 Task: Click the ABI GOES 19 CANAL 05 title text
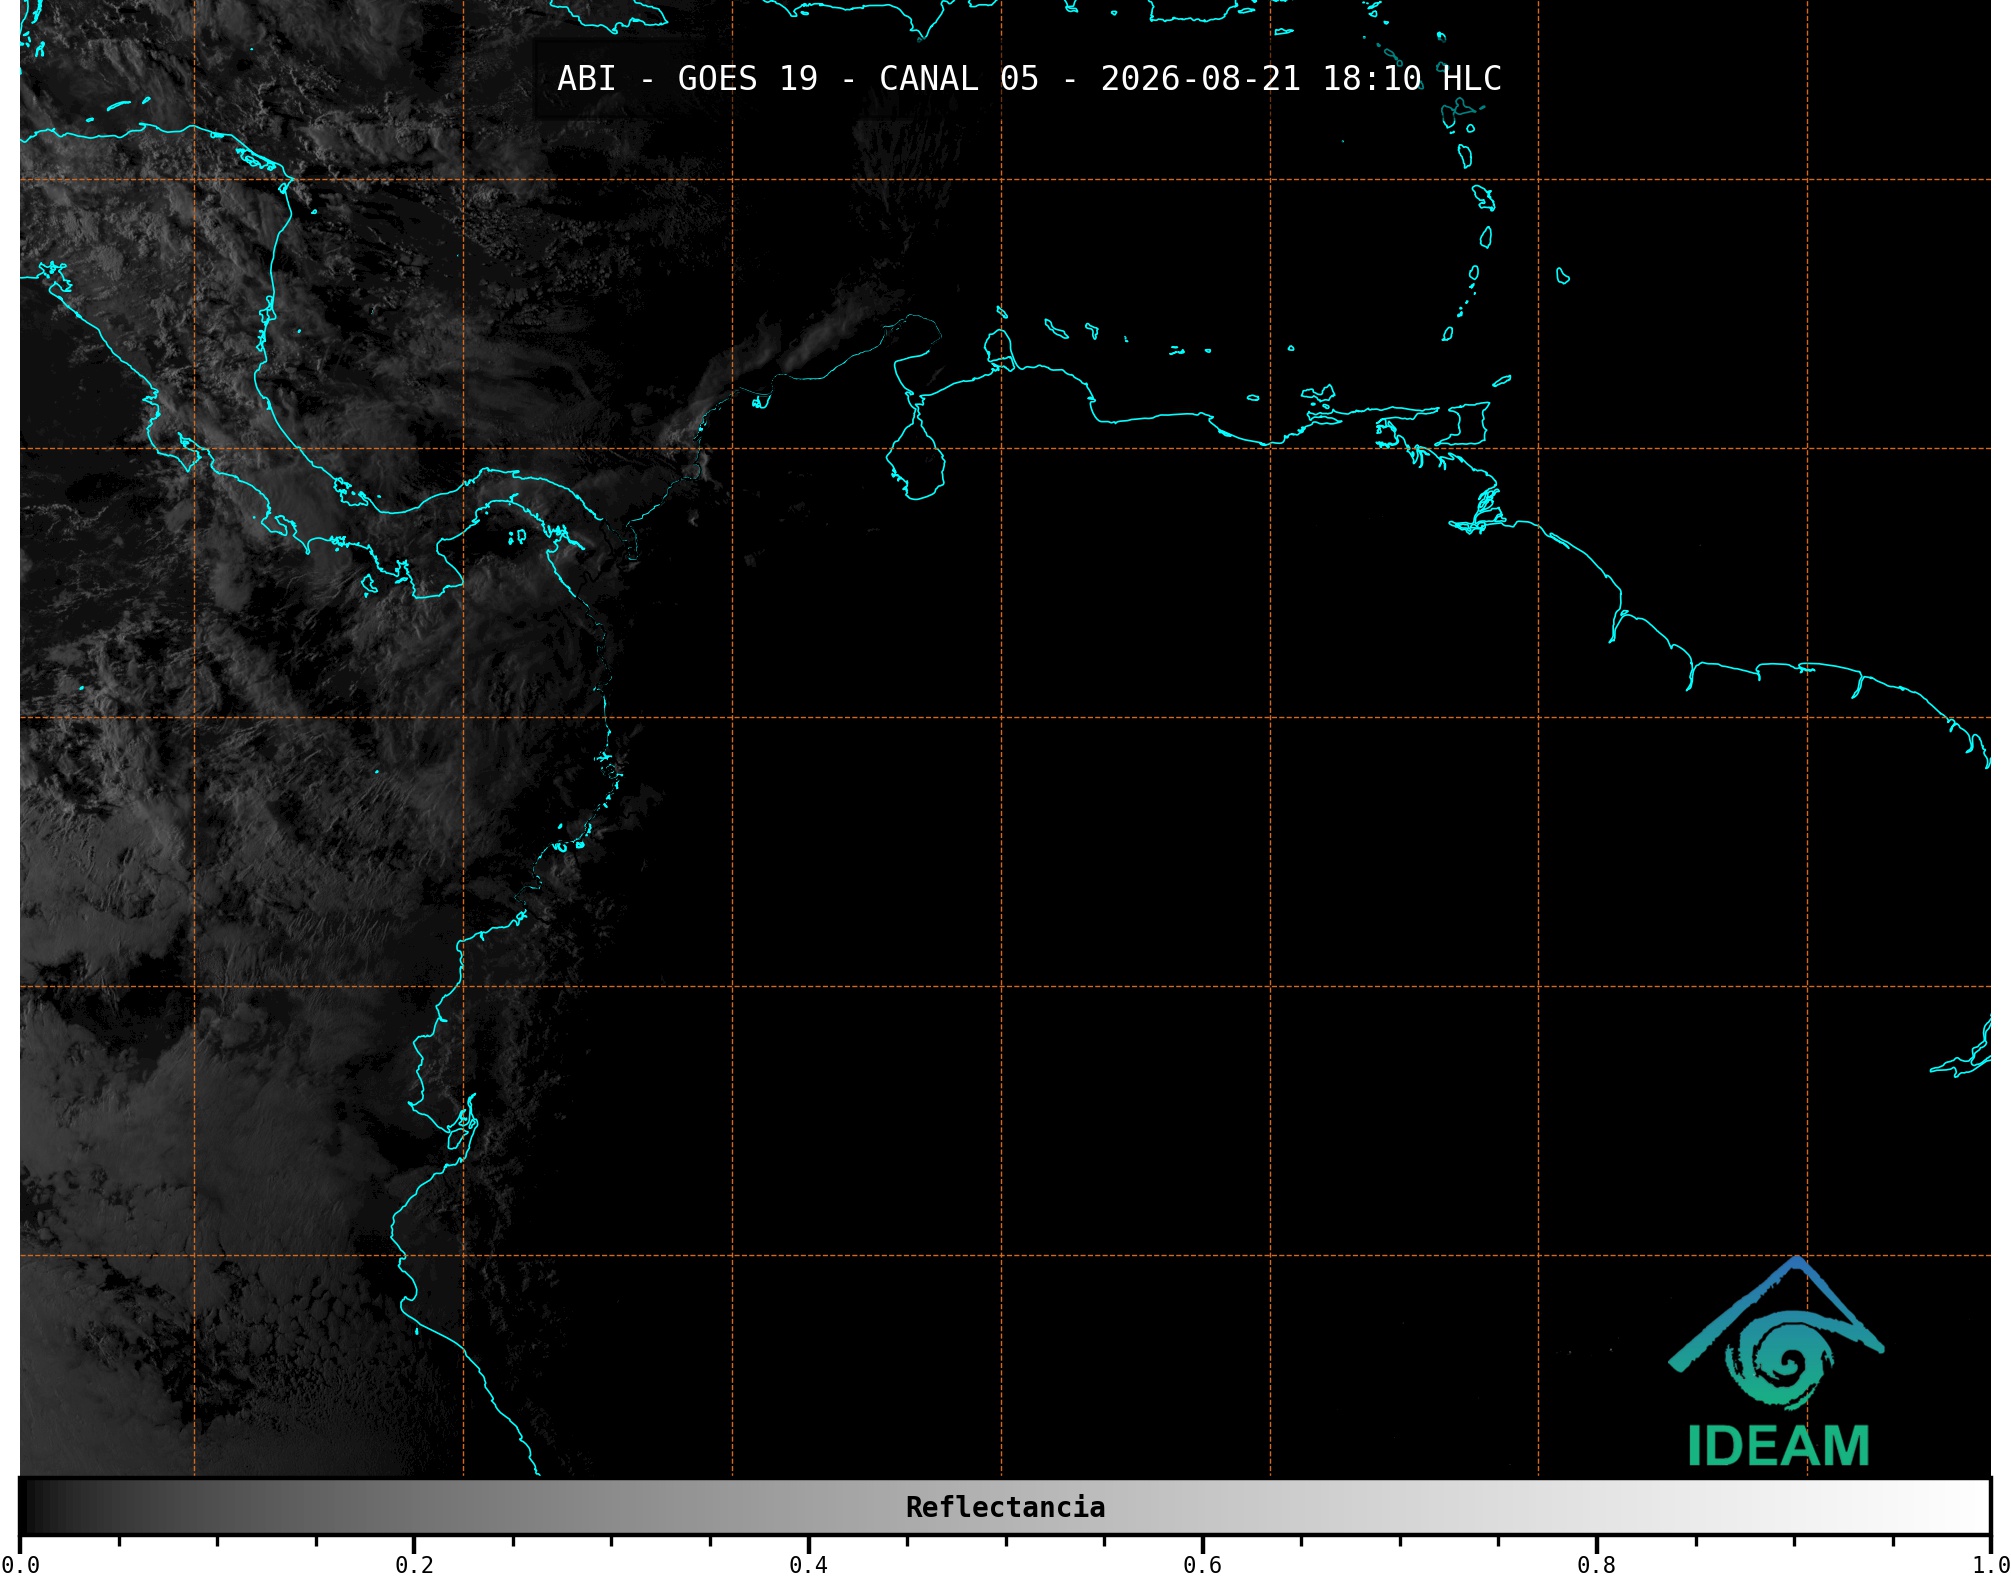click(x=1029, y=79)
